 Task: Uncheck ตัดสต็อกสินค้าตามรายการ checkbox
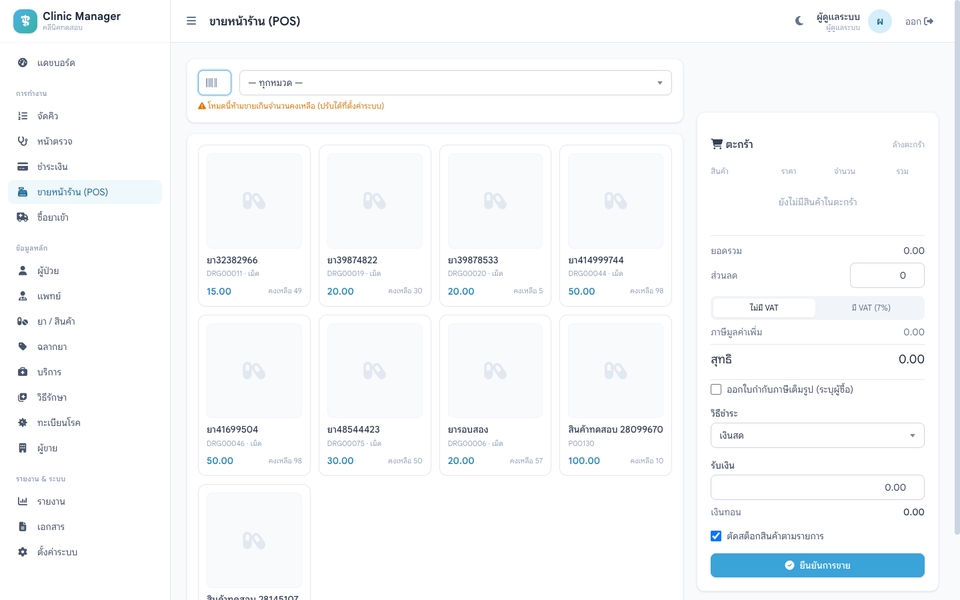(716, 536)
